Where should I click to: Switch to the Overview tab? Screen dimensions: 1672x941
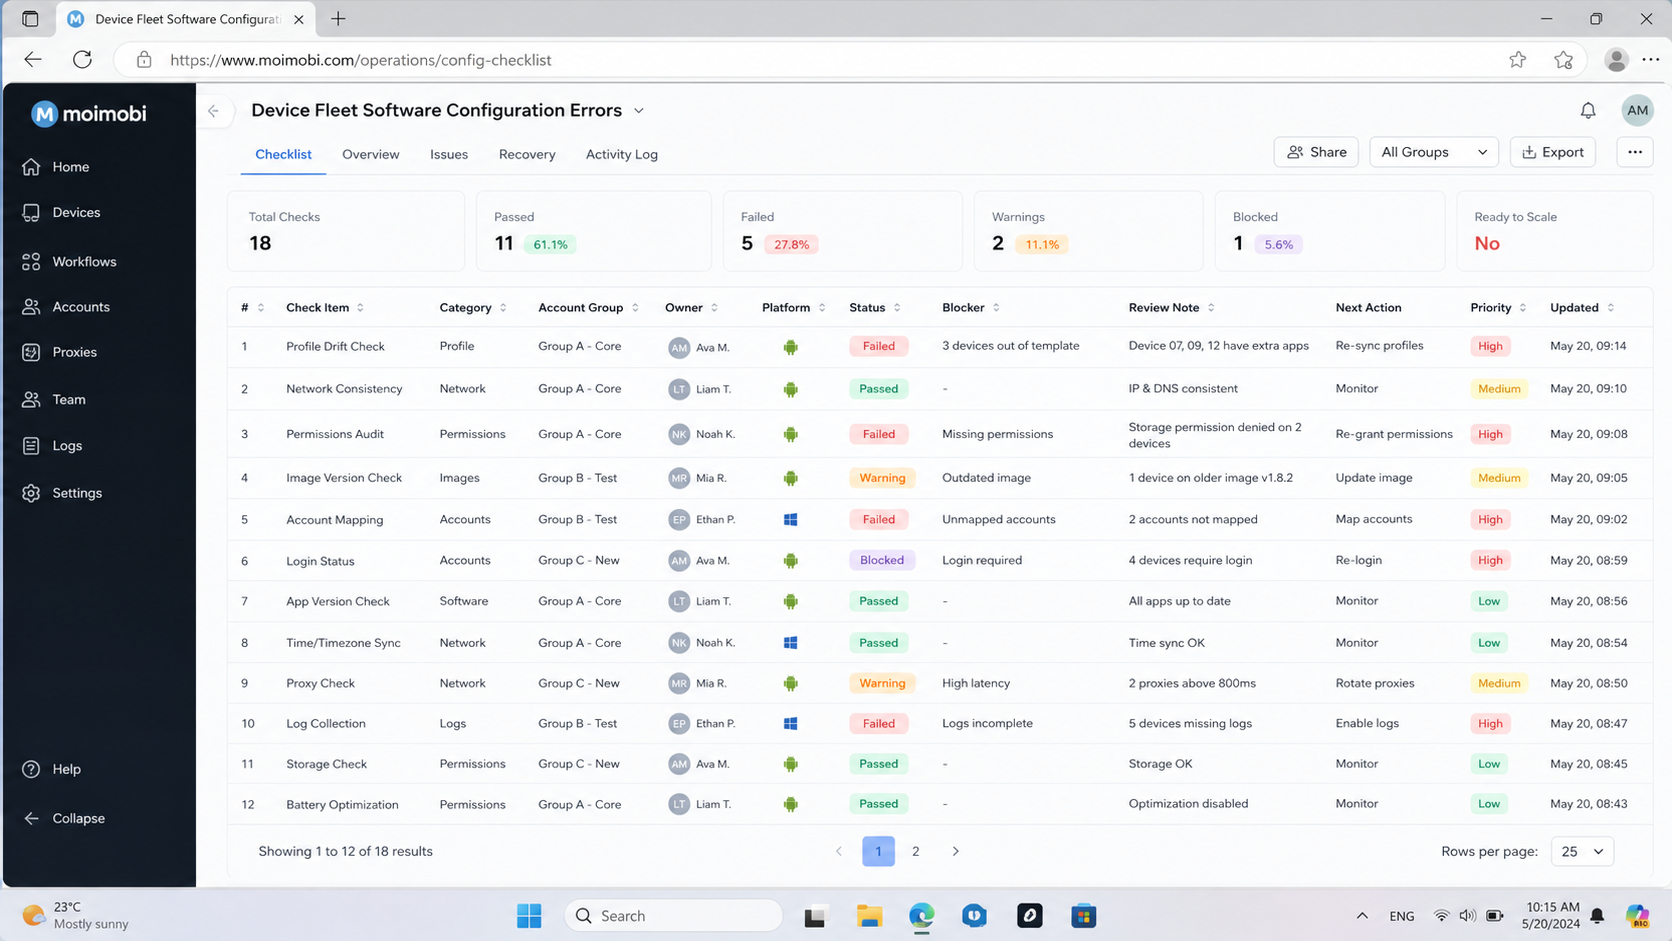(x=370, y=154)
